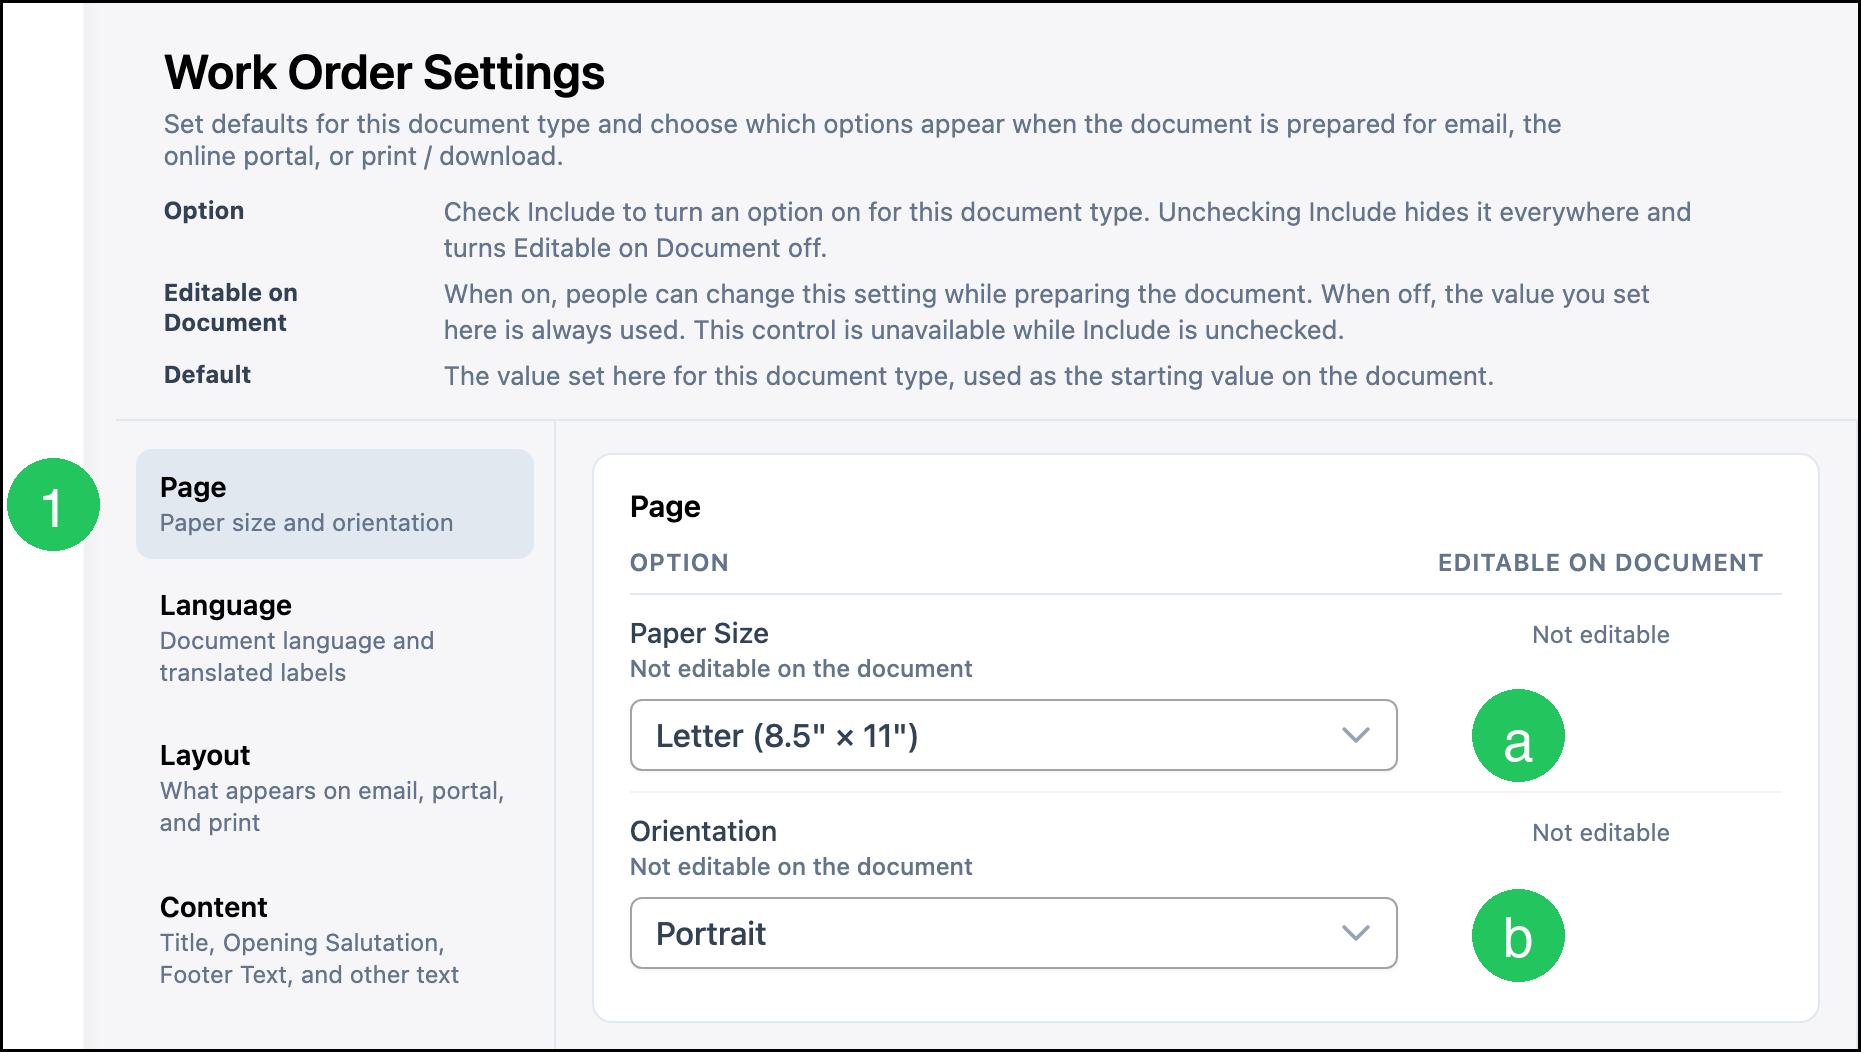Screen dimensions: 1861x1052
Task: Click the Work Order Settings heading
Action: tap(384, 72)
